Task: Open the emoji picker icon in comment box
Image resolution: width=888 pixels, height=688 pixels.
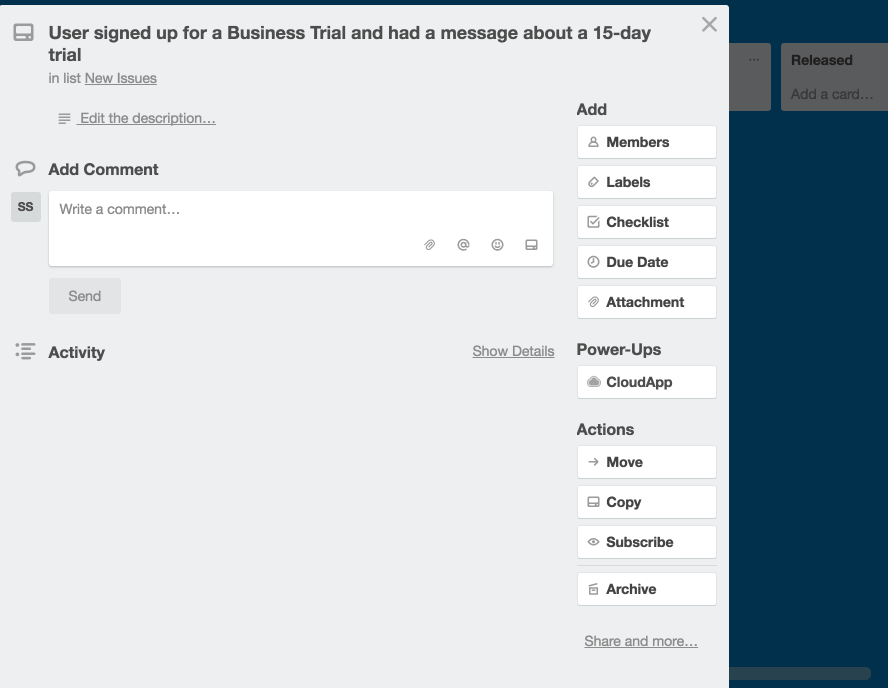Action: (x=497, y=245)
